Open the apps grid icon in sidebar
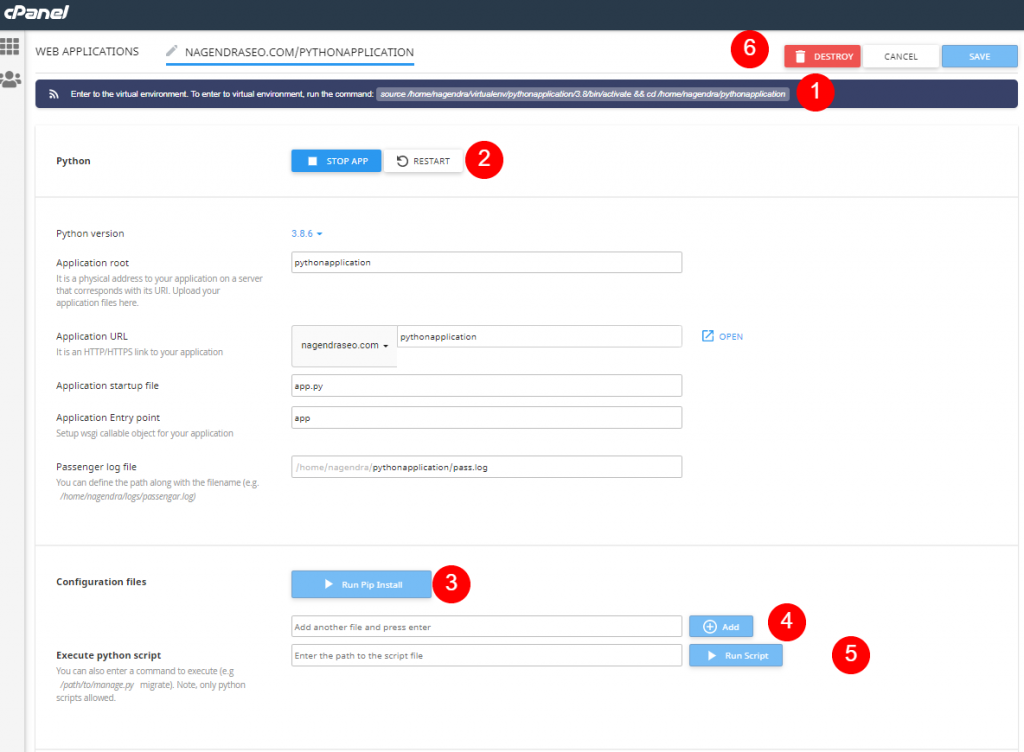 (10, 46)
